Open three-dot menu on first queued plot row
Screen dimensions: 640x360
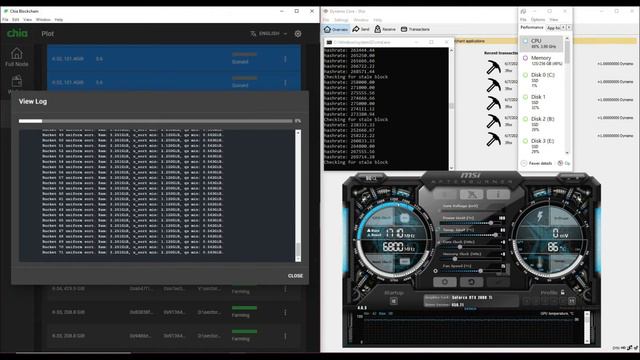coord(285,59)
